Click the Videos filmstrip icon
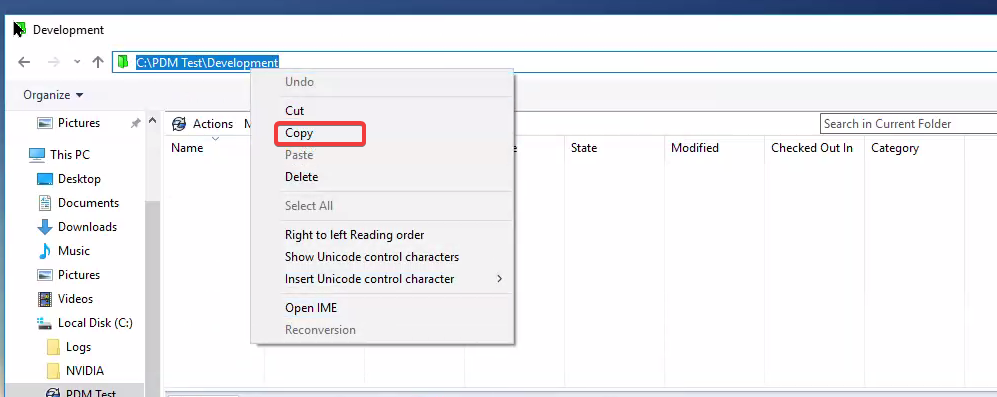 coord(45,299)
